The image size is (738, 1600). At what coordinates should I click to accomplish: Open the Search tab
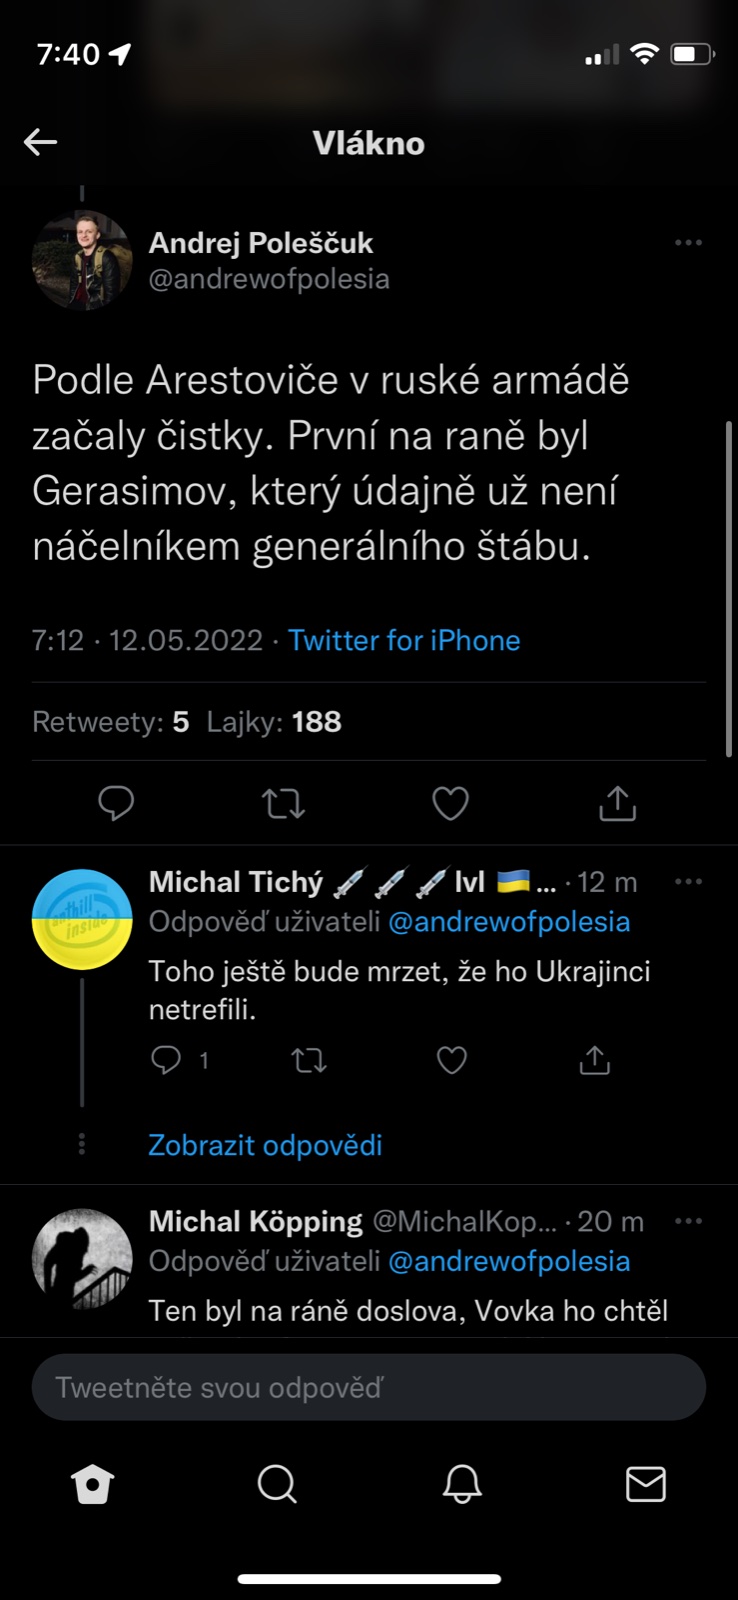point(277,1485)
